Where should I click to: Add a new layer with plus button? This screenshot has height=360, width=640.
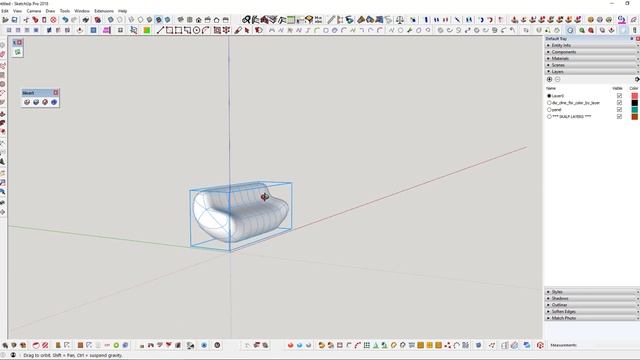pyautogui.click(x=549, y=80)
